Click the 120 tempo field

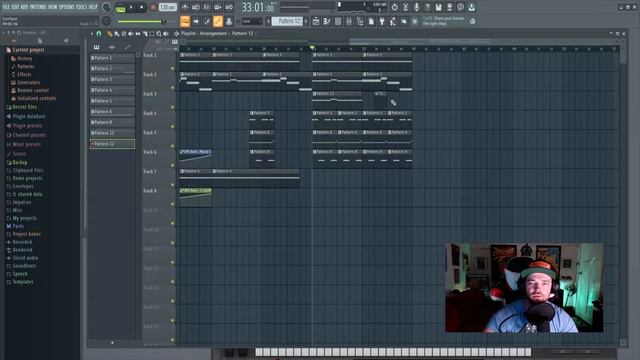(x=167, y=7)
